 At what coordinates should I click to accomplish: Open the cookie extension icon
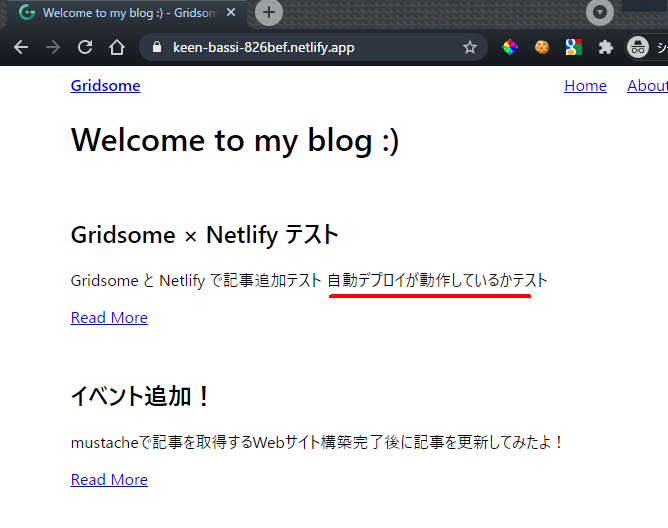click(x=542, y=47)
